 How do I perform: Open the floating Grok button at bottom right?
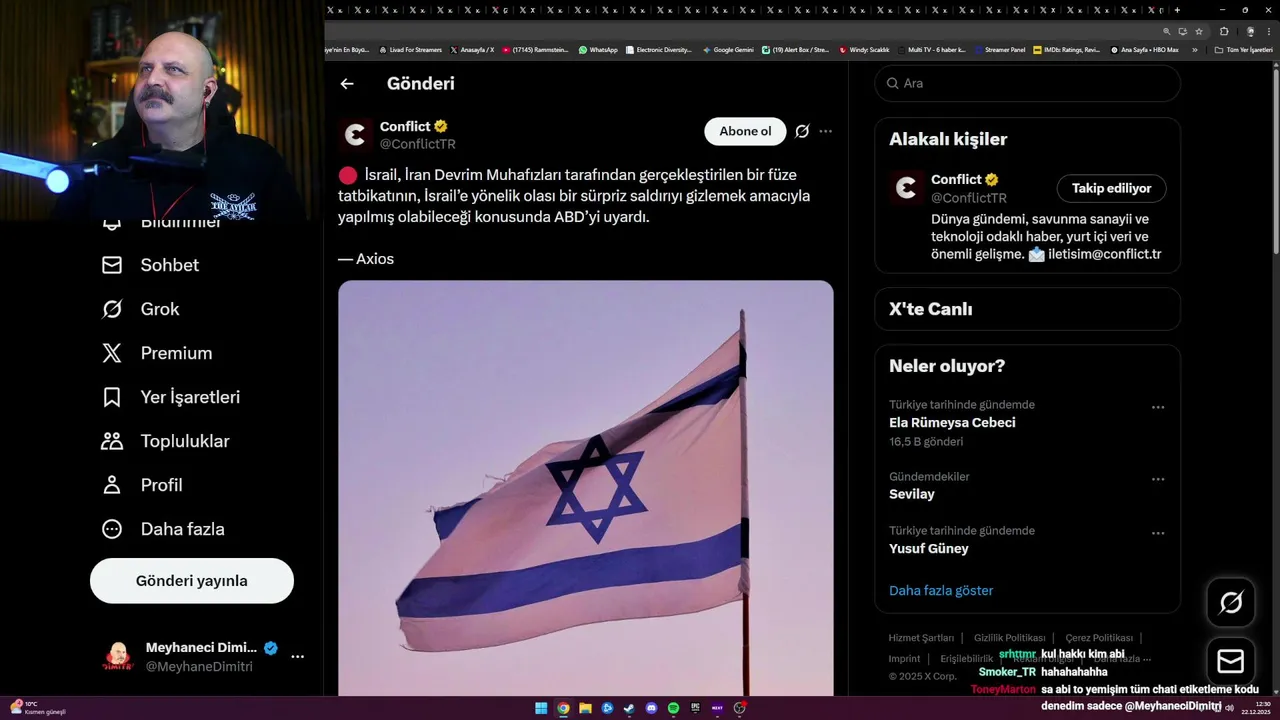tap(1231, 602)
